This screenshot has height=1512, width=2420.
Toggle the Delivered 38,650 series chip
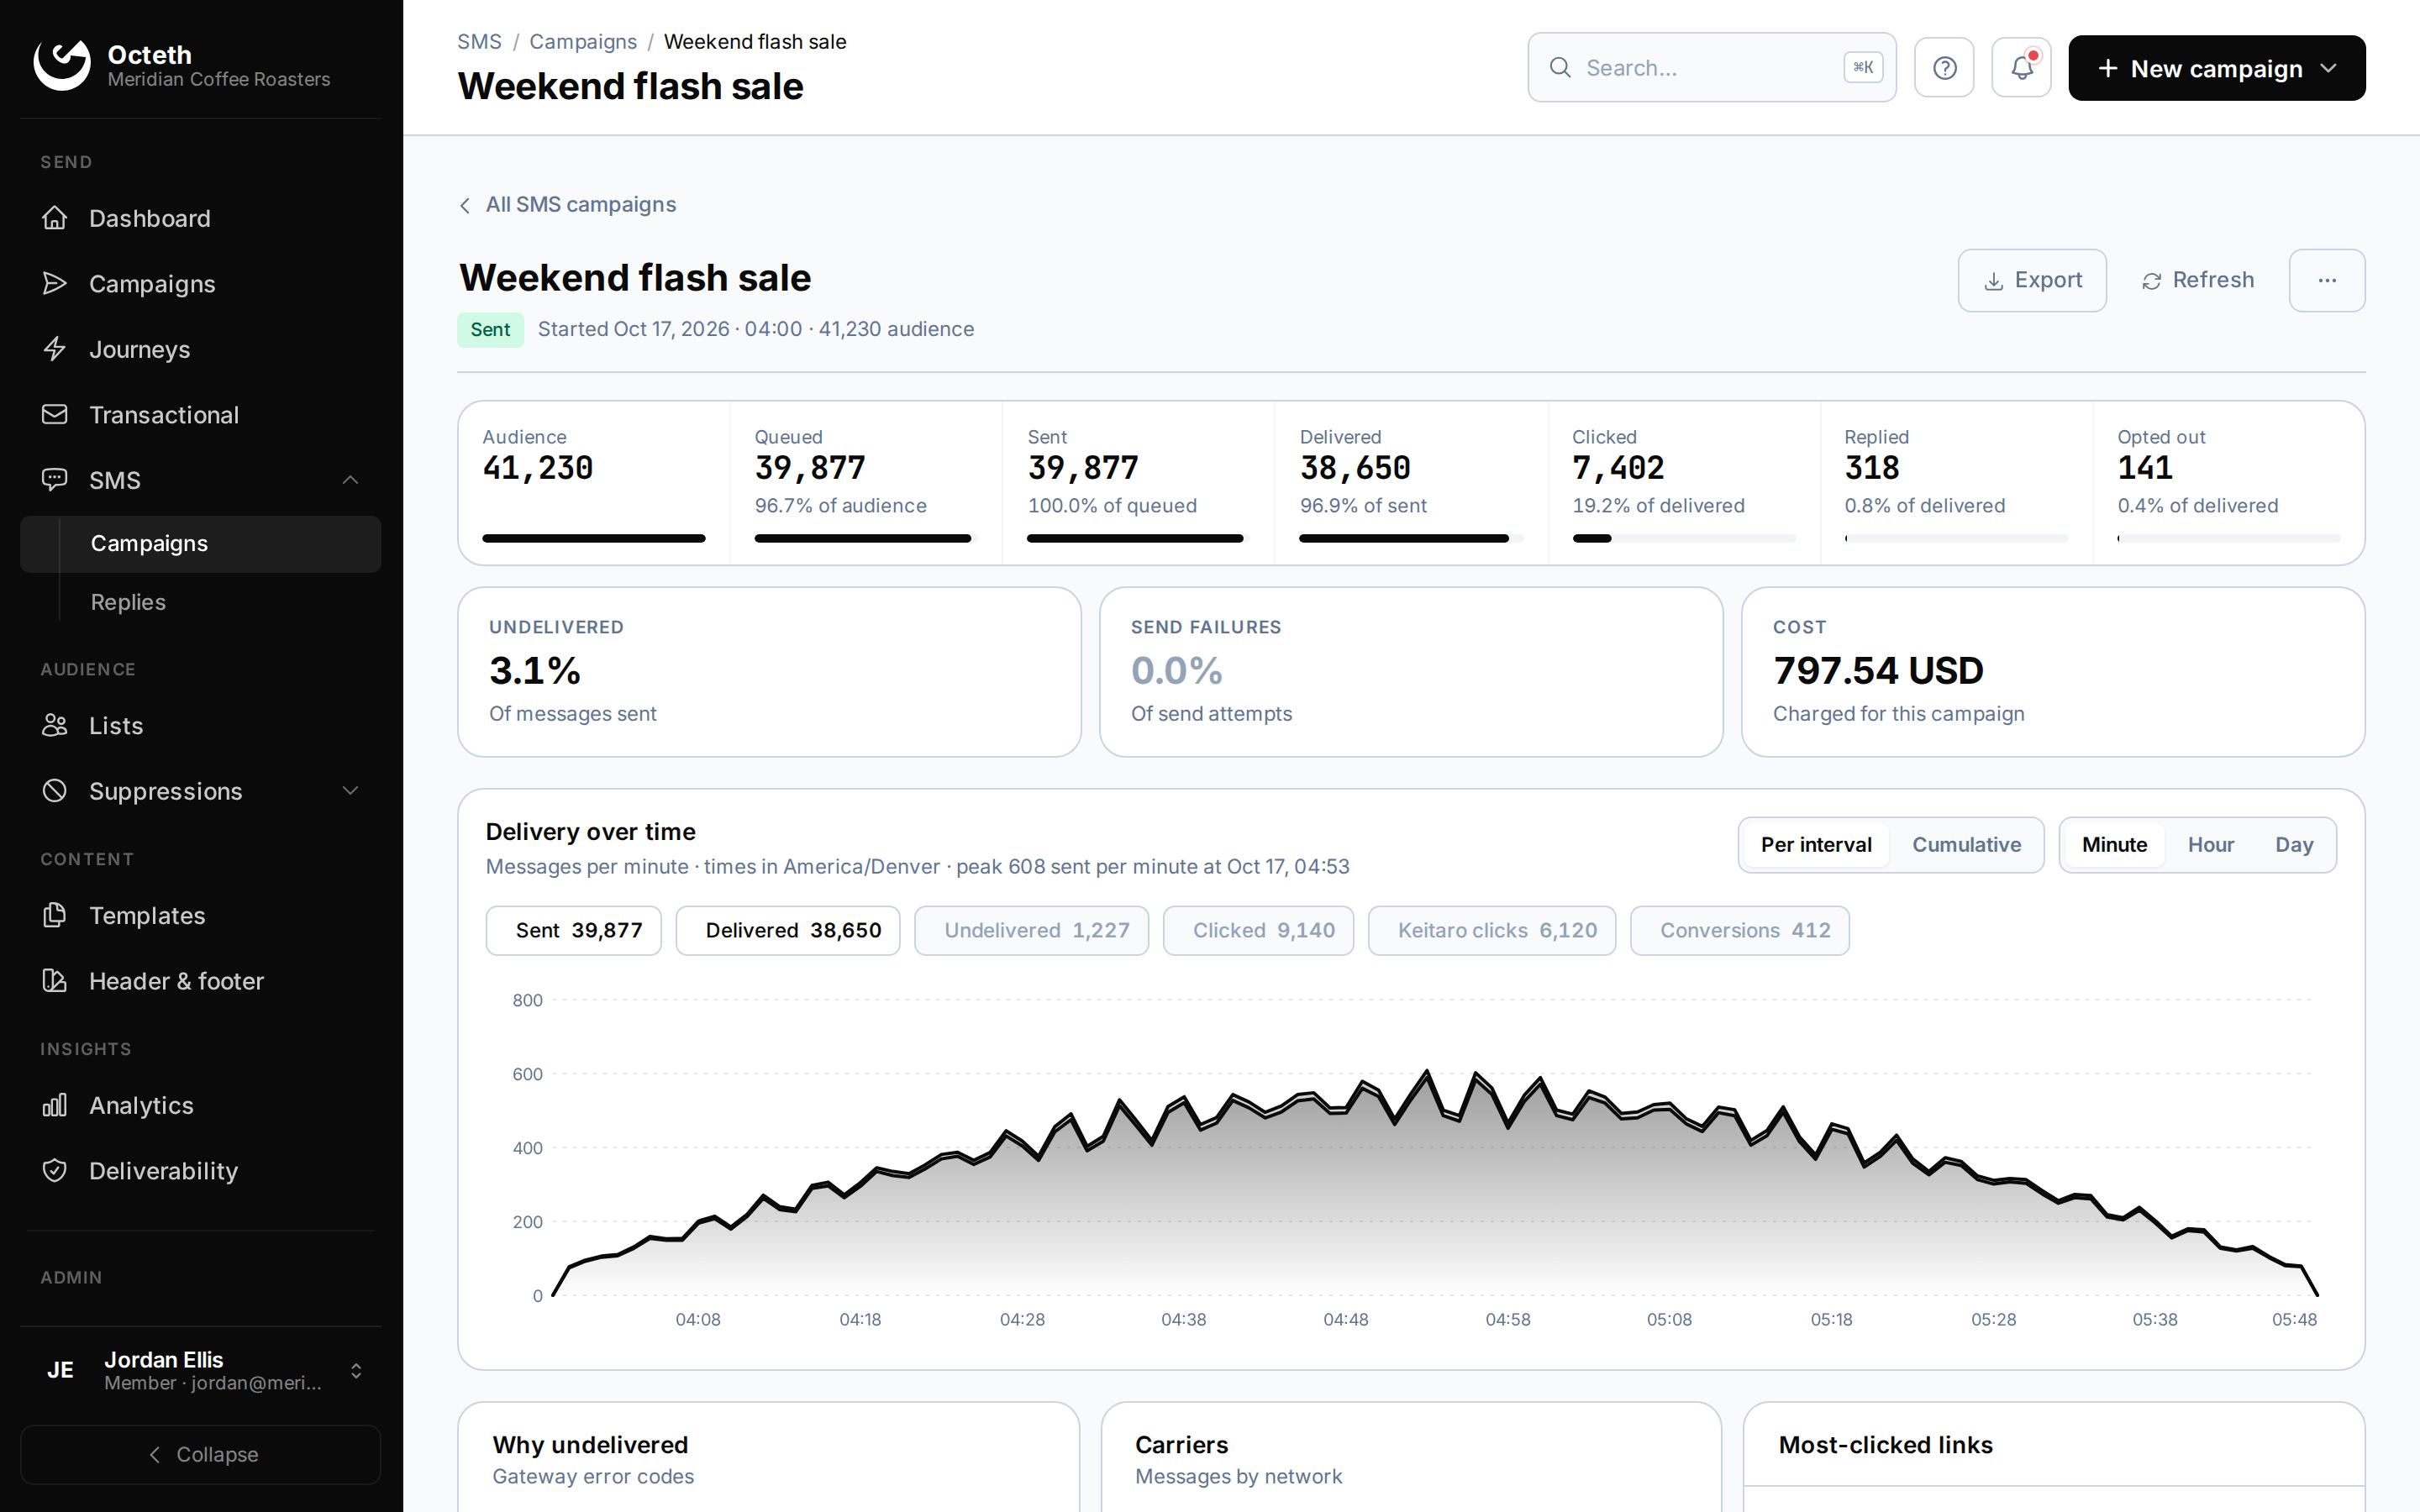point(788,931)
